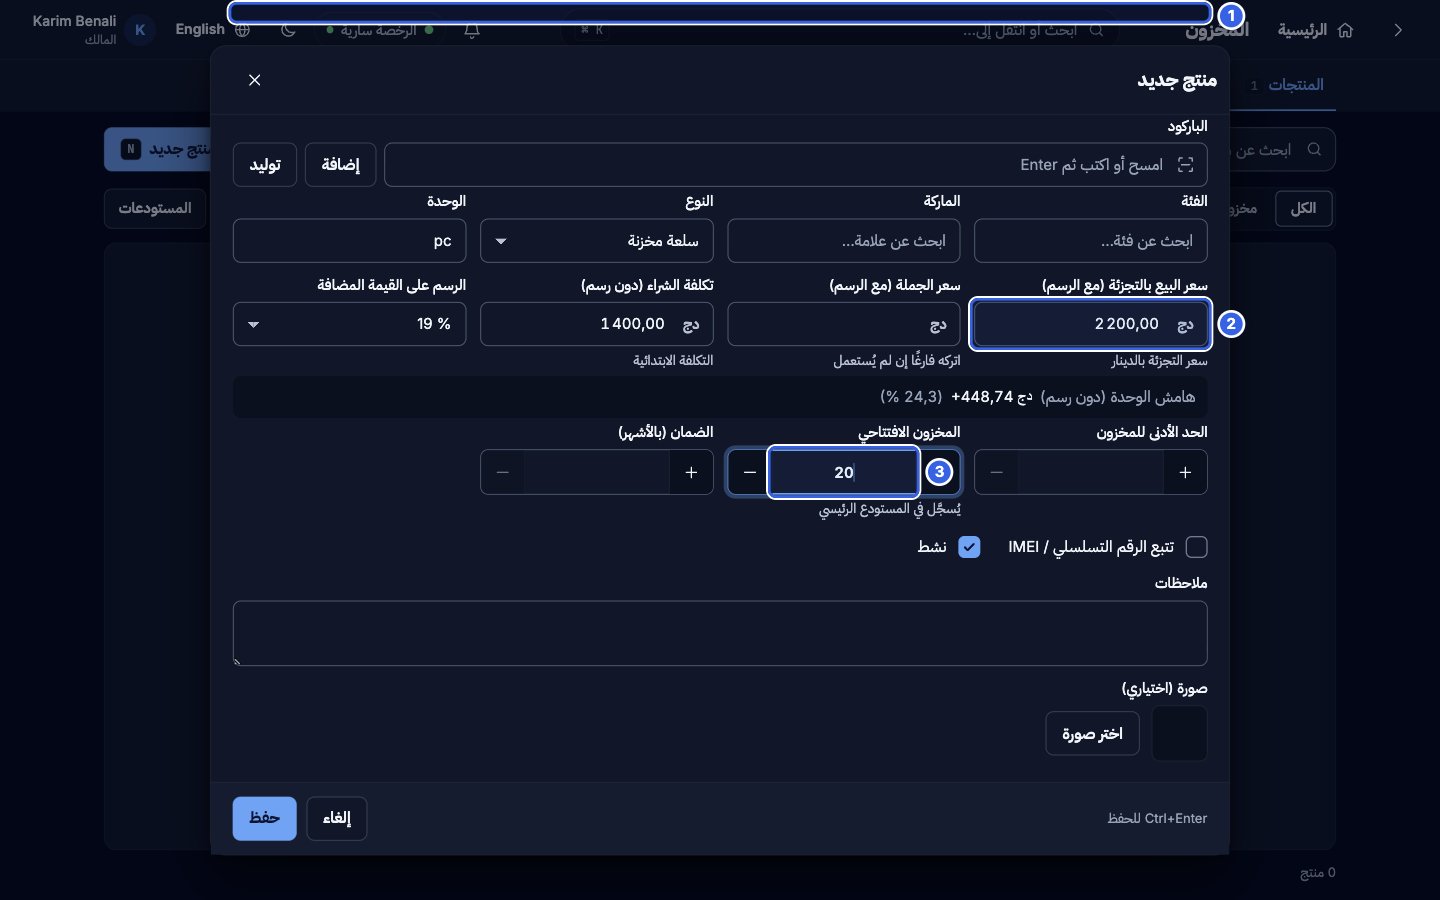This screenshot has height=900, width=1440.
Task: Click the home icon beside الرئيسية
Action: (x=1346, y=30)
